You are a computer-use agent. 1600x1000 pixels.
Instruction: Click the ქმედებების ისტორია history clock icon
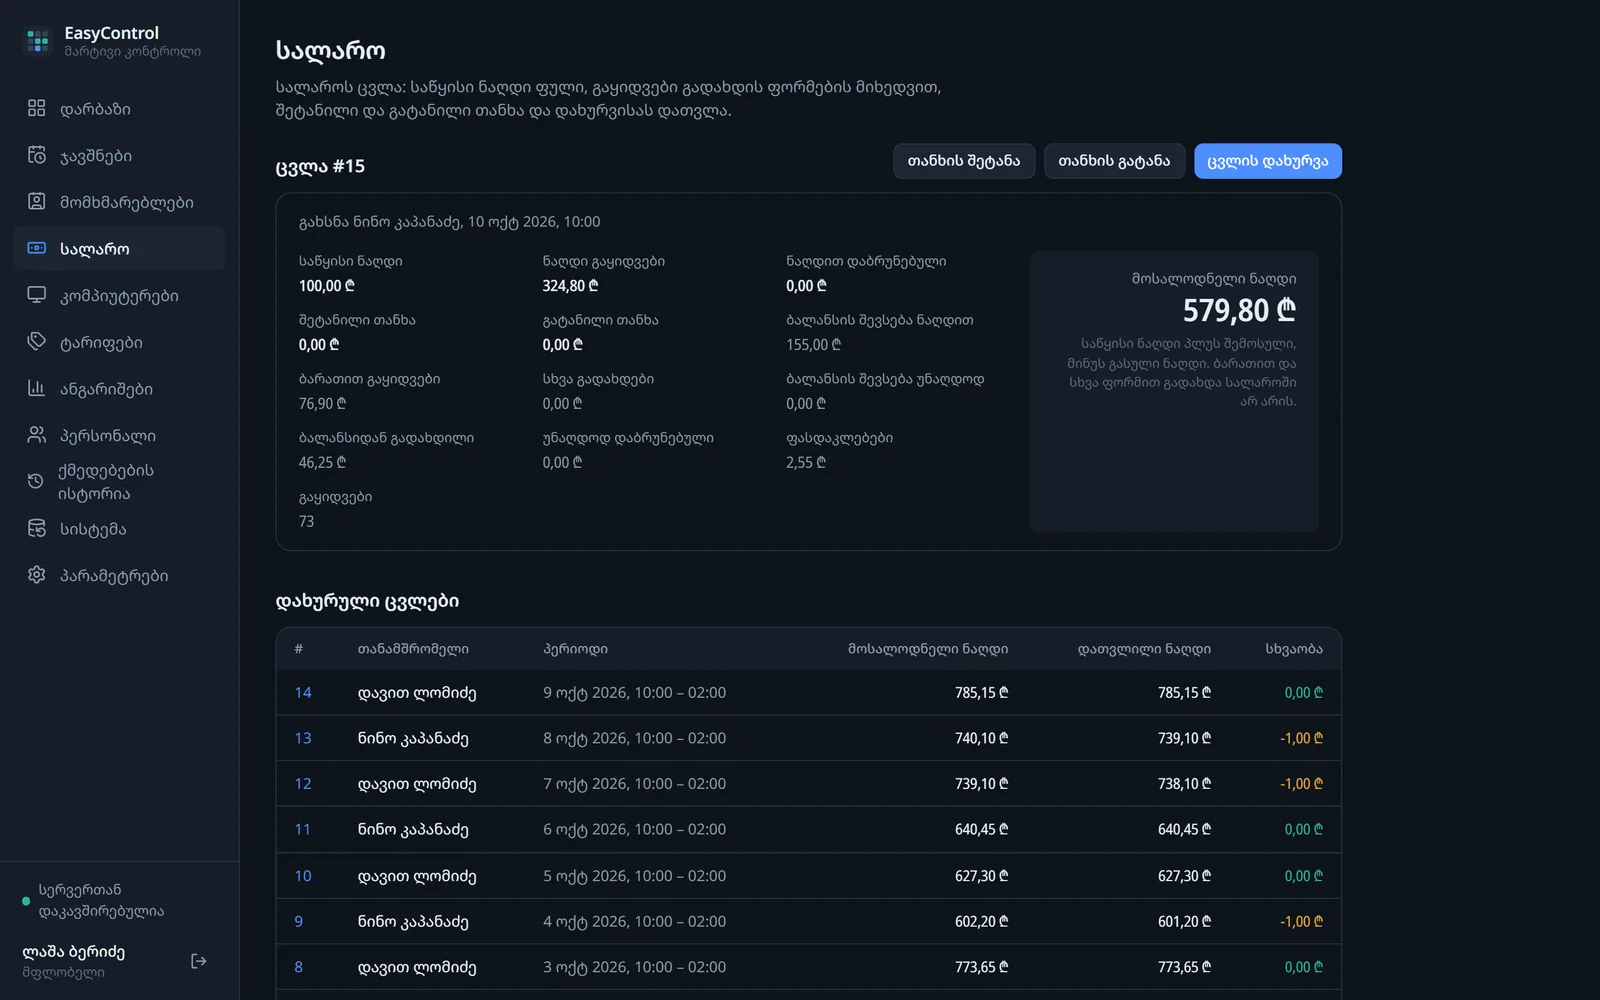click(36, 481)
